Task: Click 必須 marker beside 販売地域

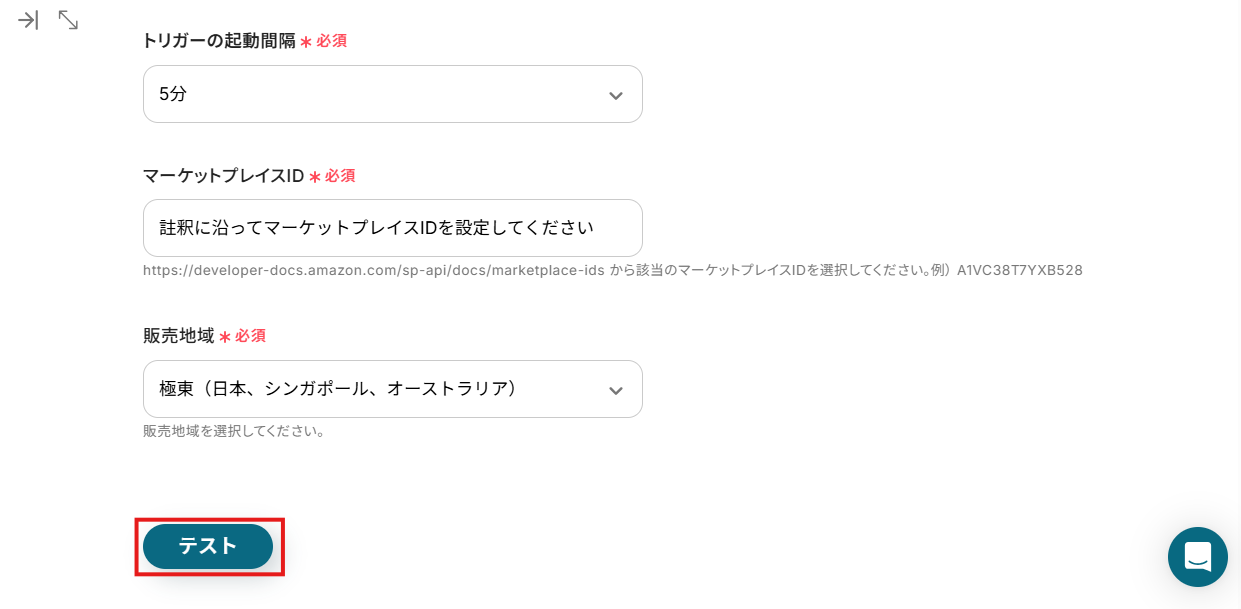Action: coord(250,336)
